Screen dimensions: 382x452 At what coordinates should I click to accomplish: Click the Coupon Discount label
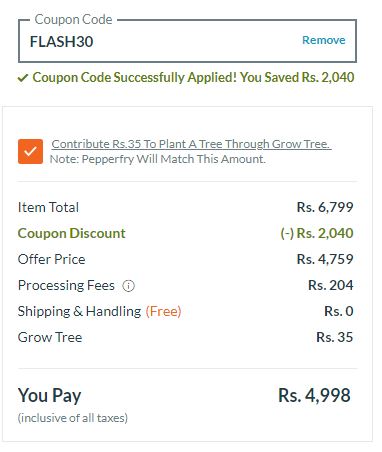tap(72, 233)
